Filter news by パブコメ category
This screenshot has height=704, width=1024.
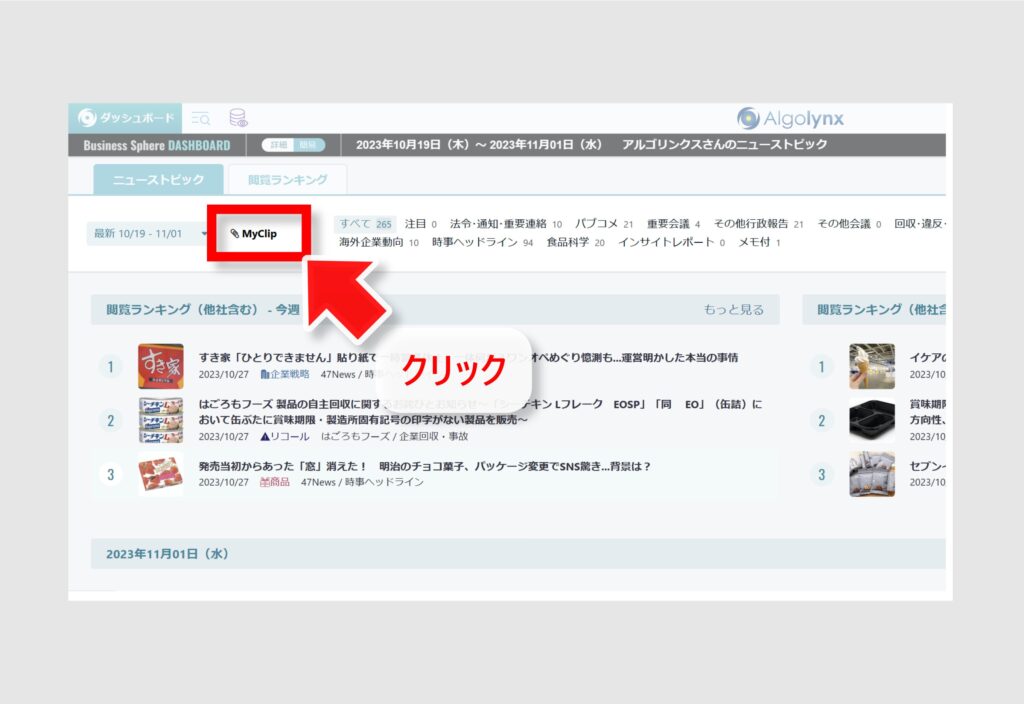tap(604, 224)
